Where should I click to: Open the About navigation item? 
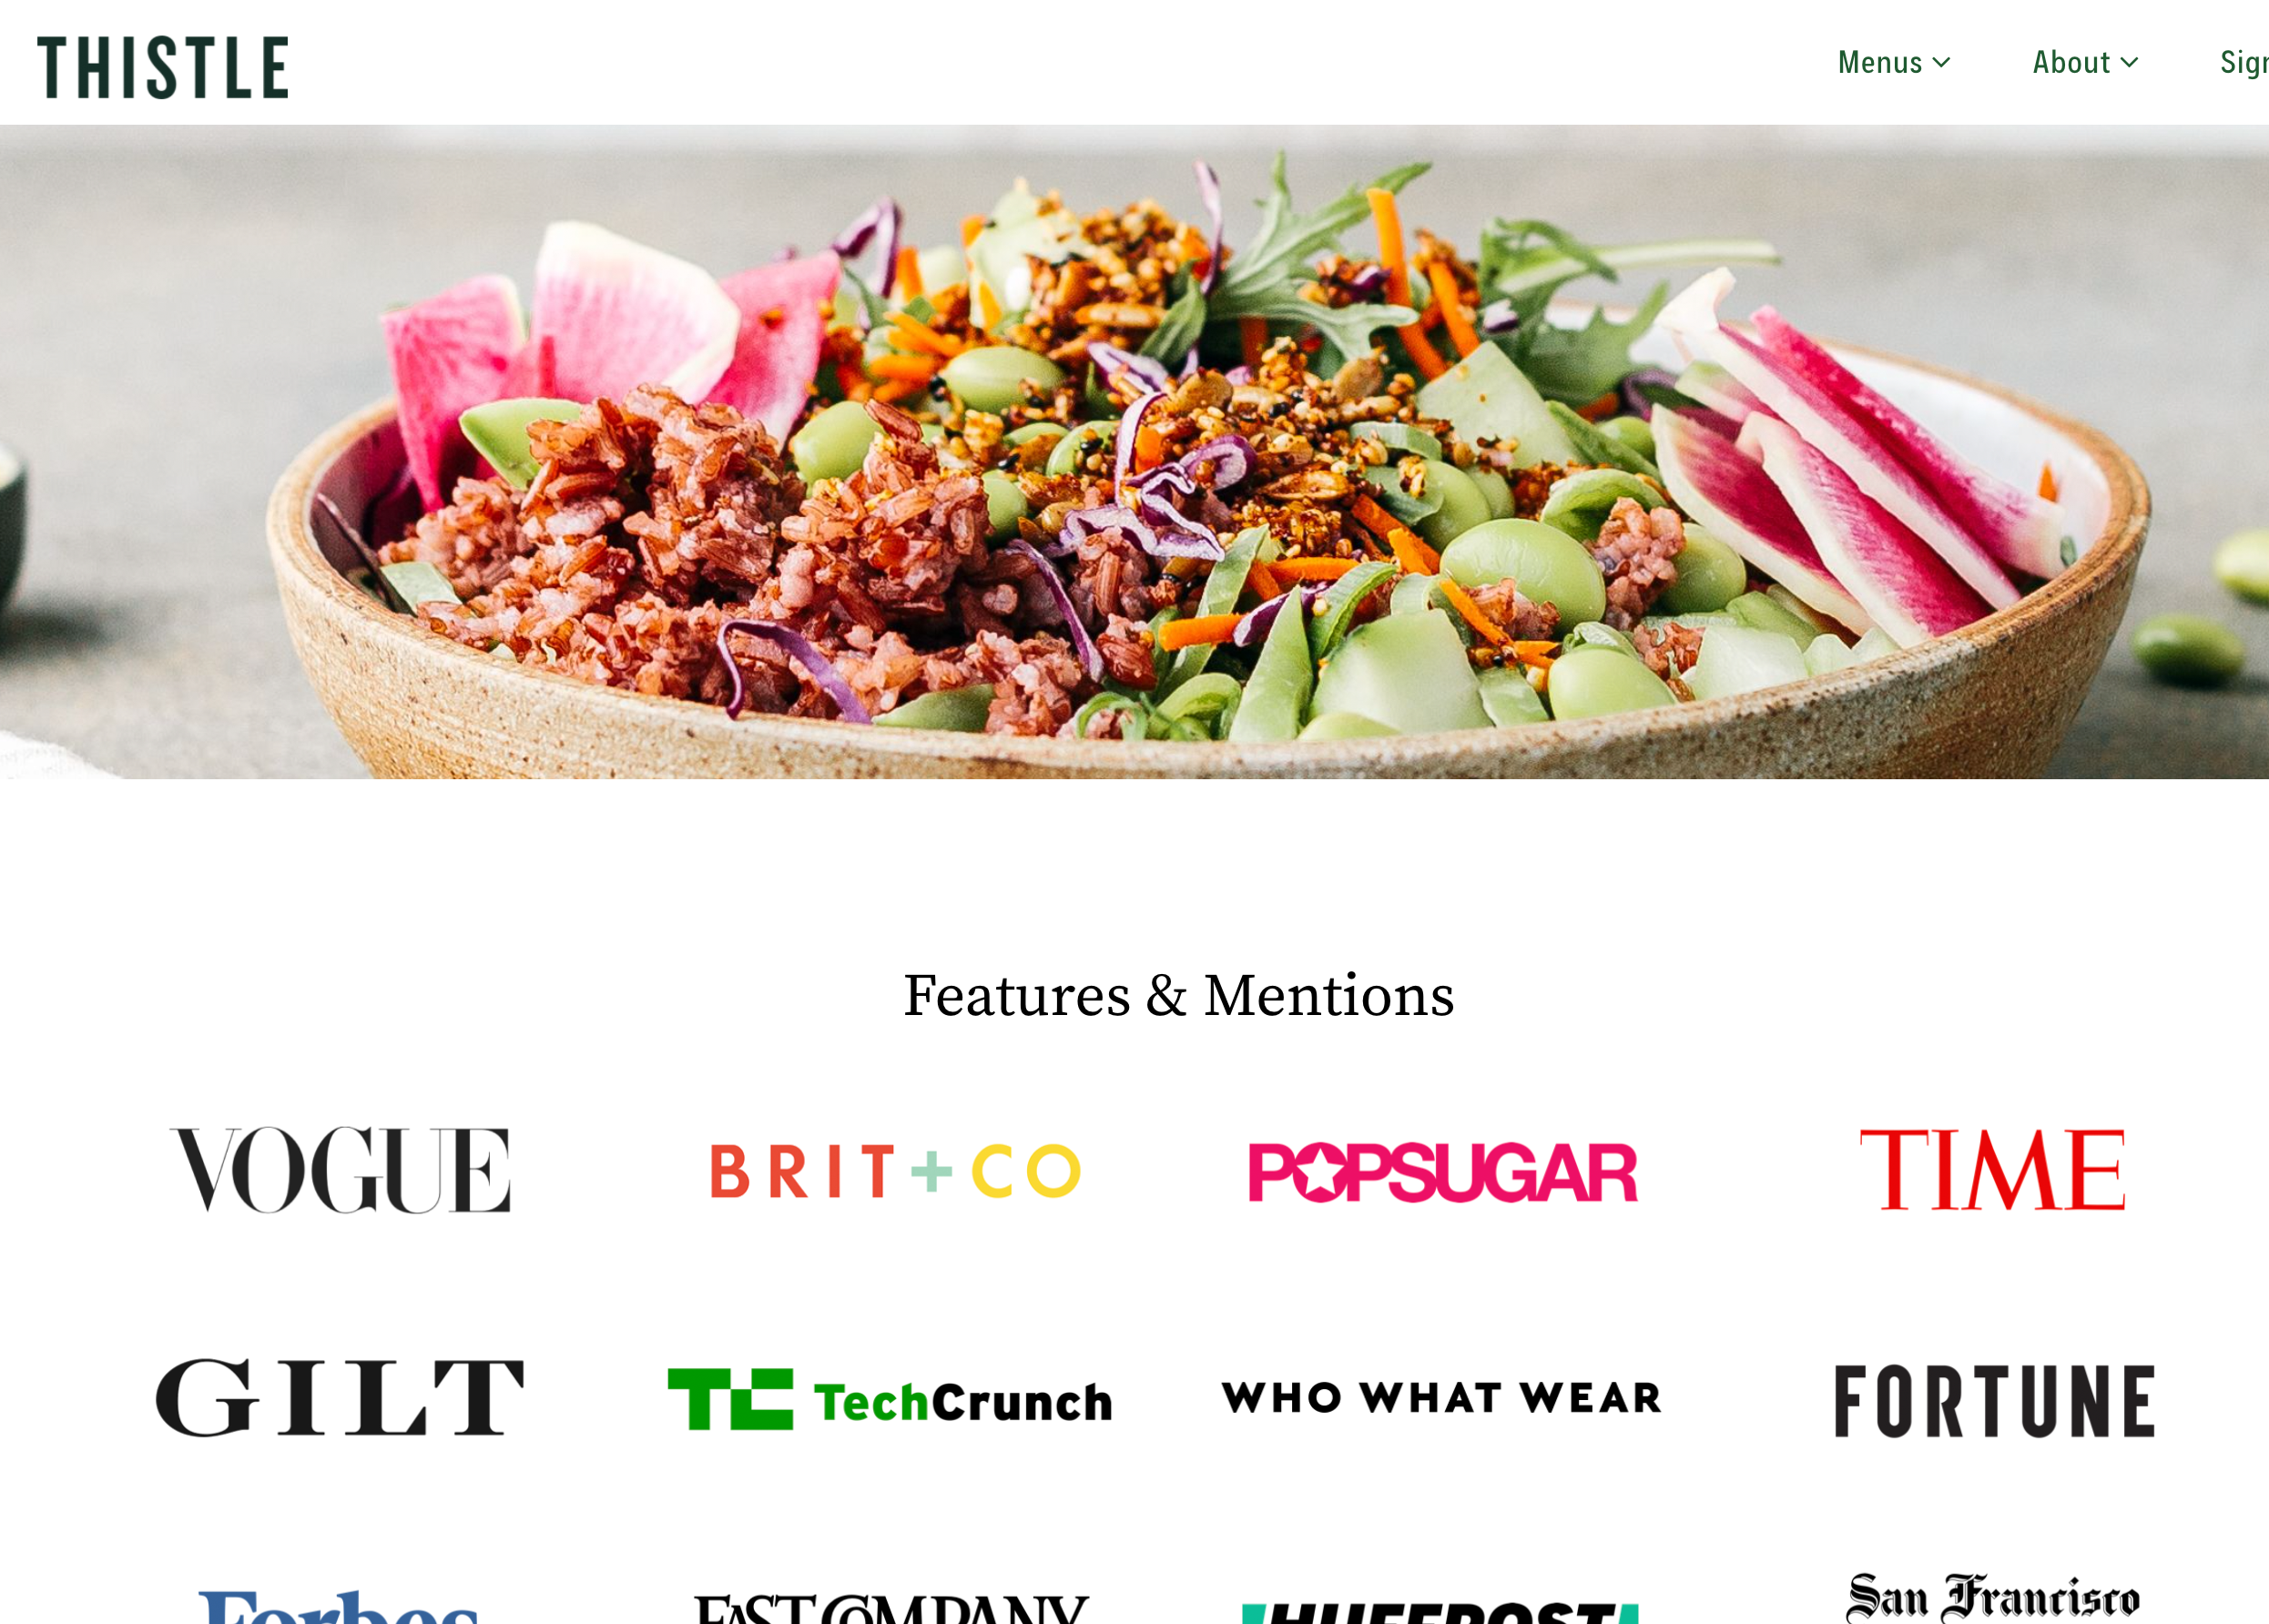pyautogui.click(x=2085, y=62)
